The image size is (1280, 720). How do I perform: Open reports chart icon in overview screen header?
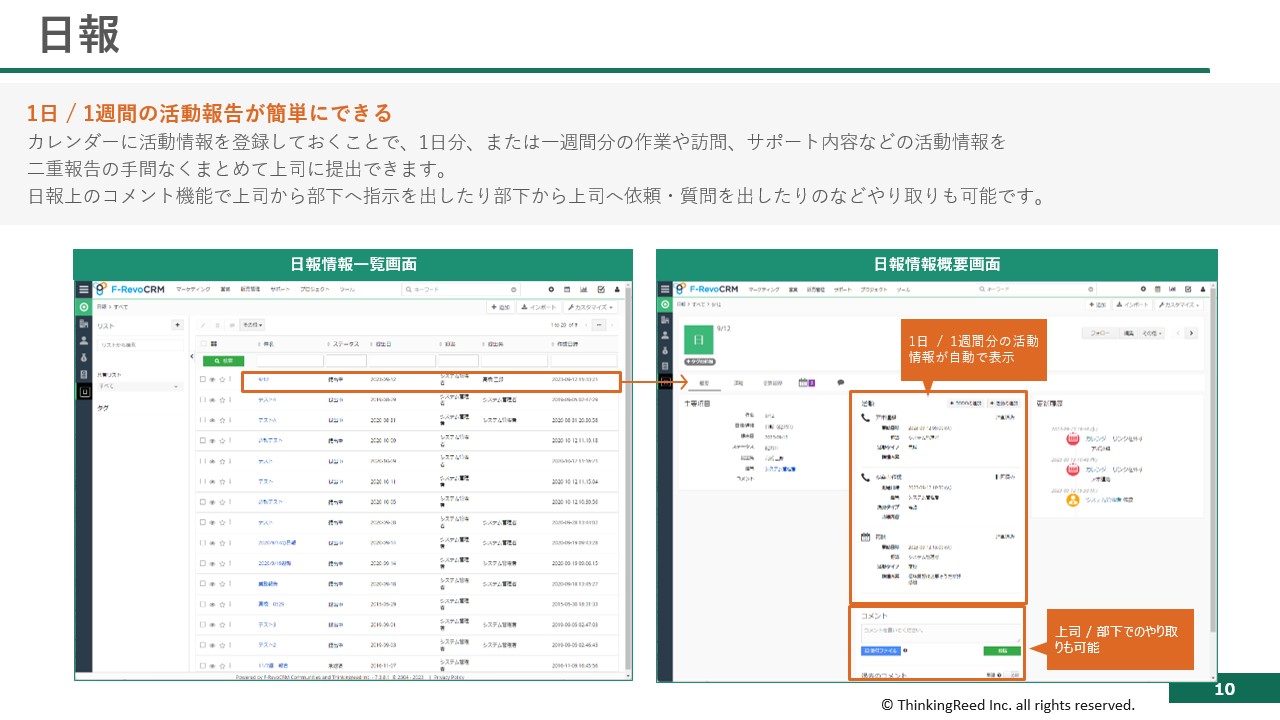[1173, 289]
